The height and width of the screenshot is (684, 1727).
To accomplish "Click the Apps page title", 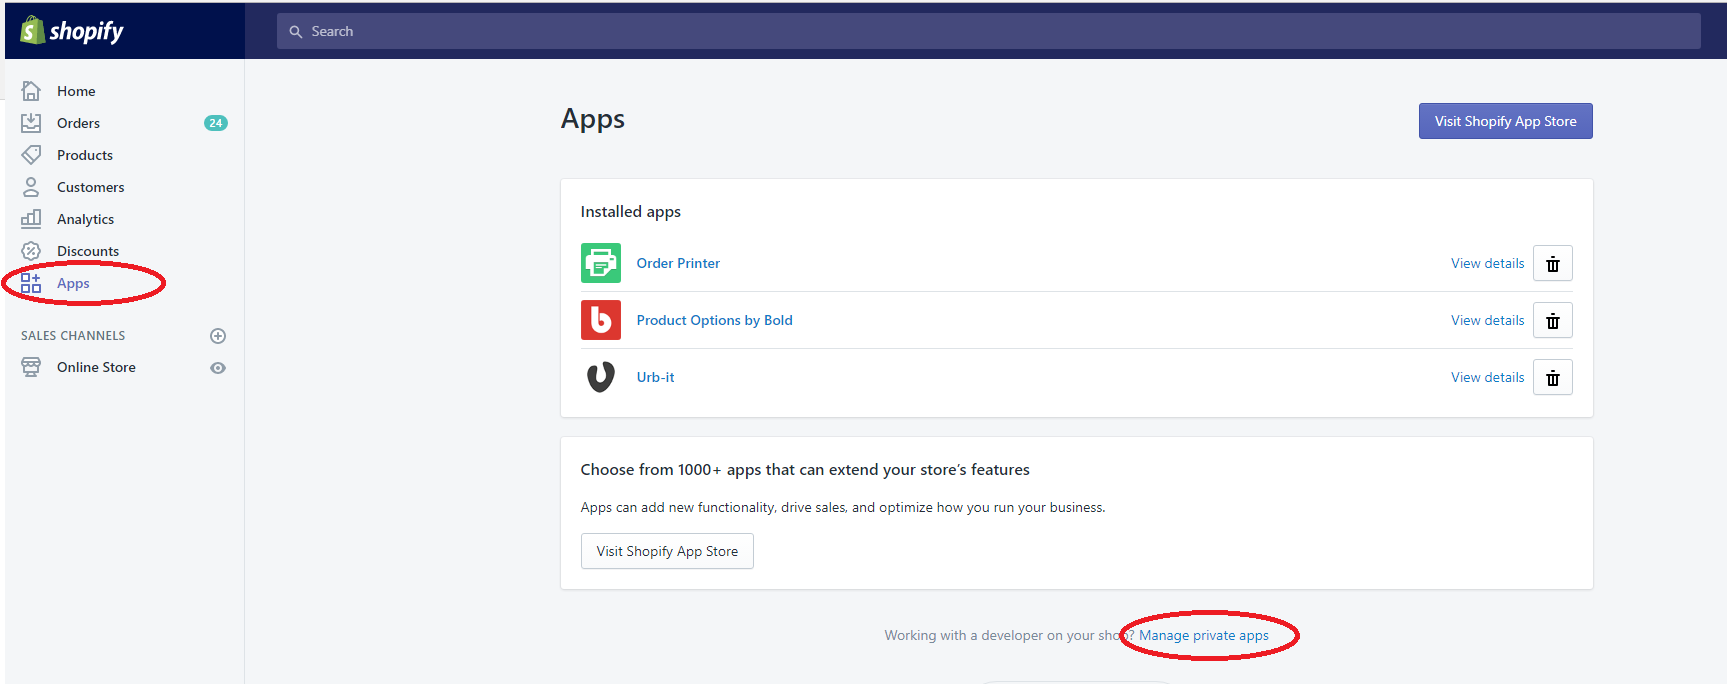I will click(593, 119).
